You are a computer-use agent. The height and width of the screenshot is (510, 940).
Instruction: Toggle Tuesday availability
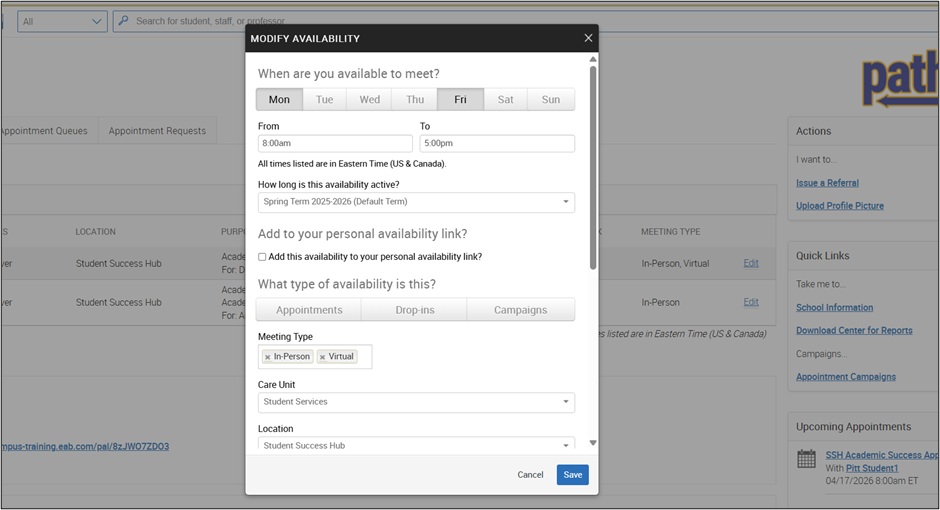[x=324, y=99]
